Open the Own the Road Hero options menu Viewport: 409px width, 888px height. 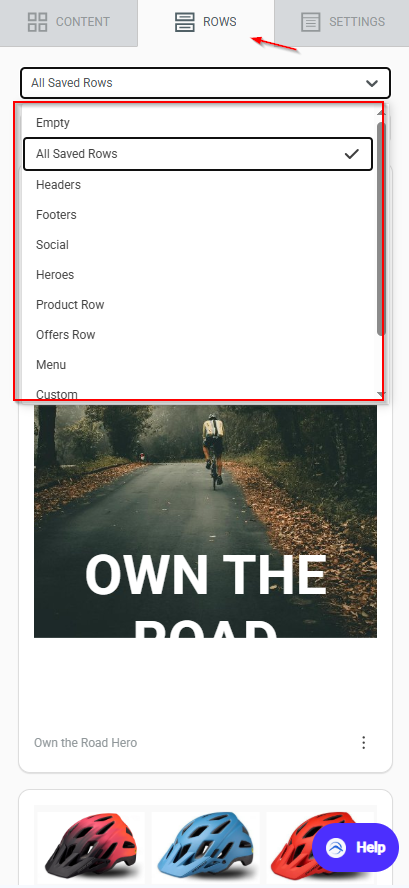(364, 742)
